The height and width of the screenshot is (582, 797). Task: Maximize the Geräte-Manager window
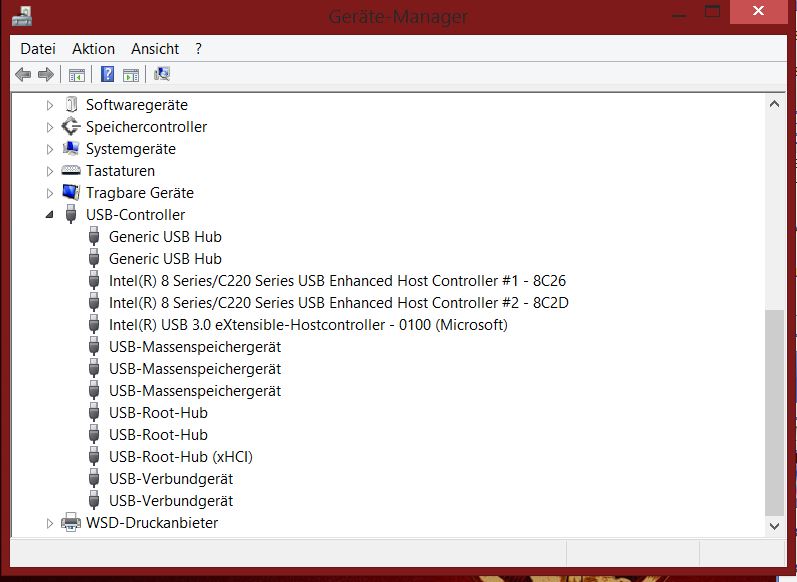pos(713,11)
